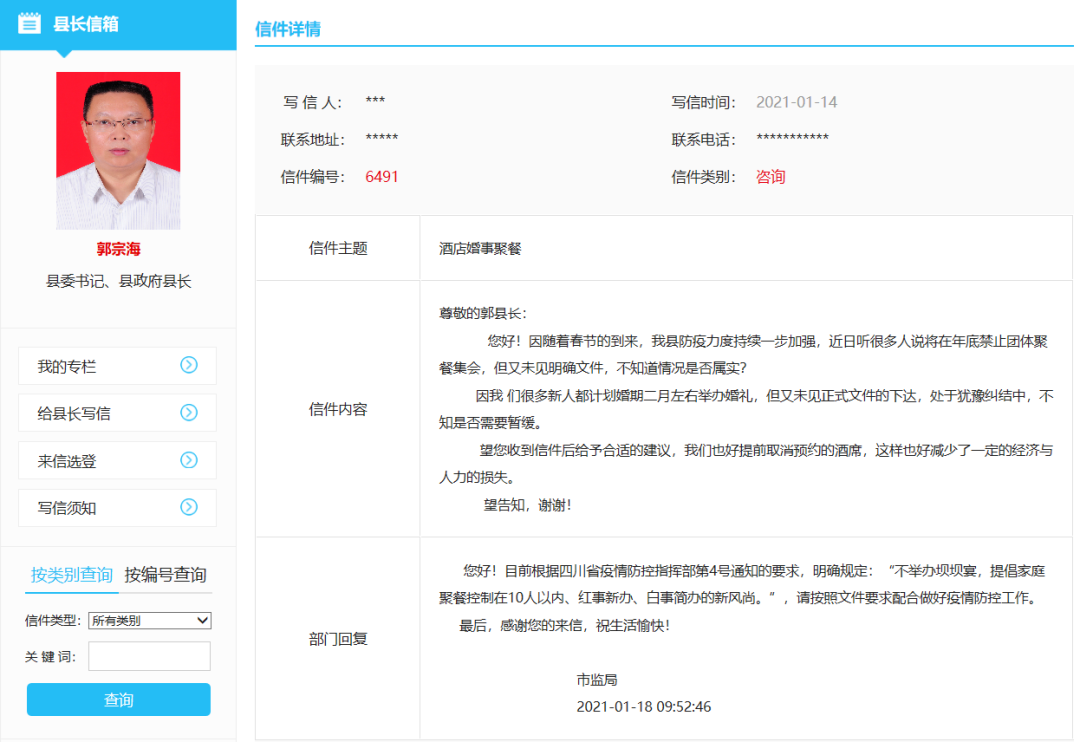1080x742 pixels.
Task: Click the mailbox icon in the 县长信箱 header
Action: click(30, 21)
